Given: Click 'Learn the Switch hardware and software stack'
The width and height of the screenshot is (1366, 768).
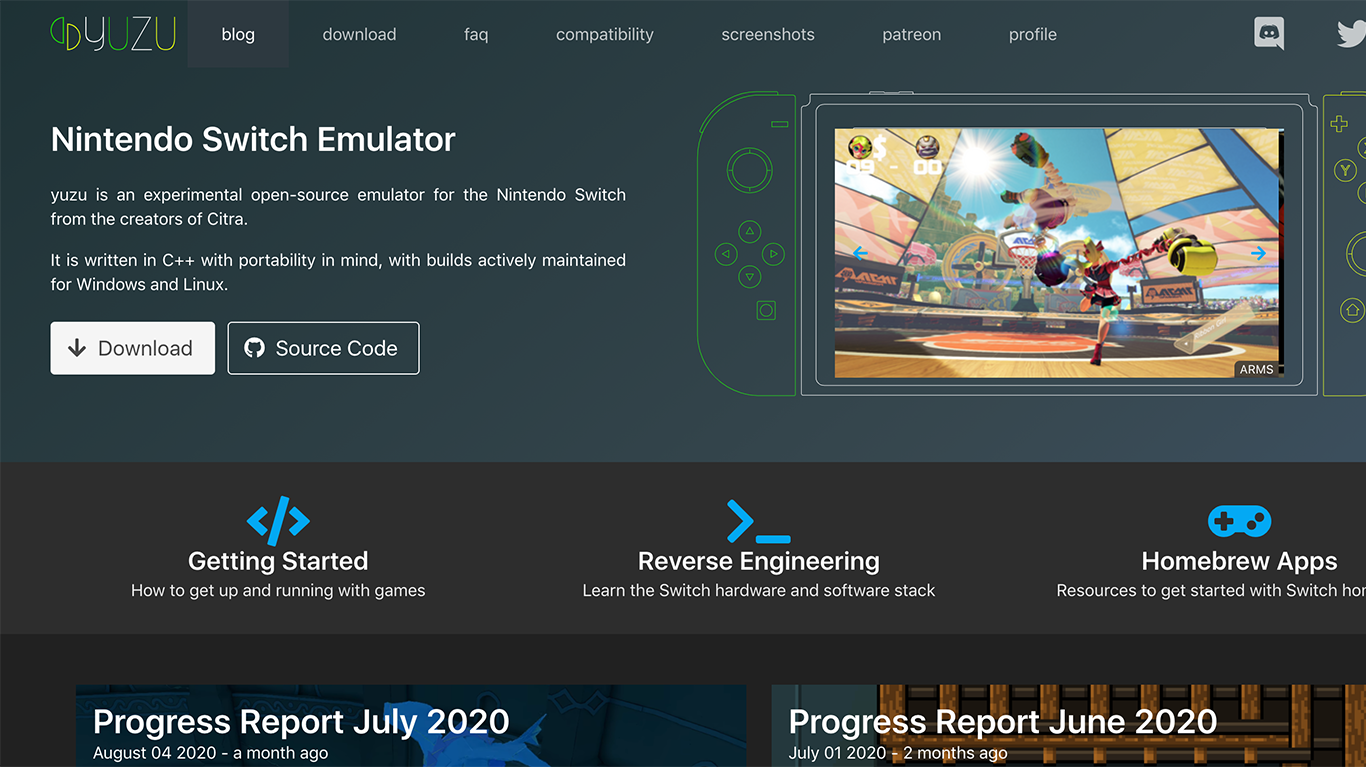Looking at the screenshot, I should tap(759, 590).
